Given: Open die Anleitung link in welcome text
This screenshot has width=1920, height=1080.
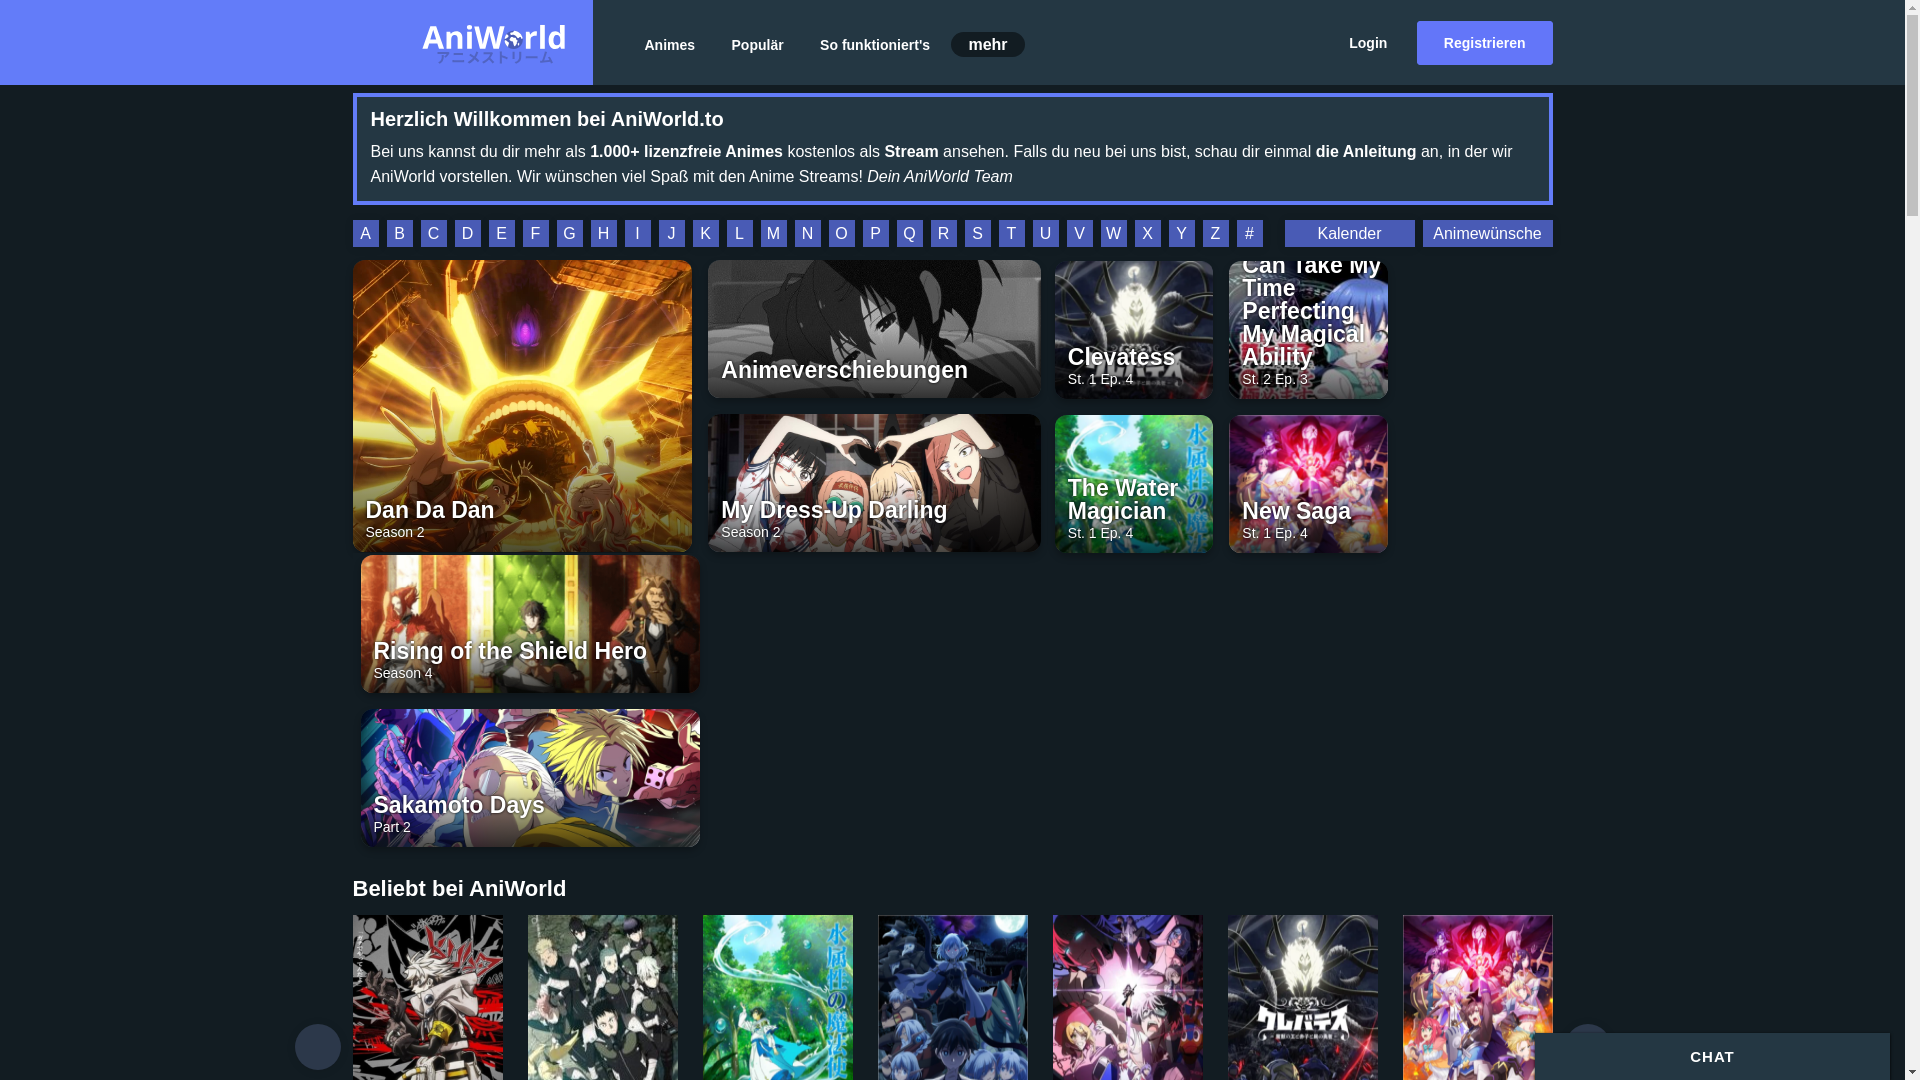Looking at the screenshot, I should (x=1365, y=152).
